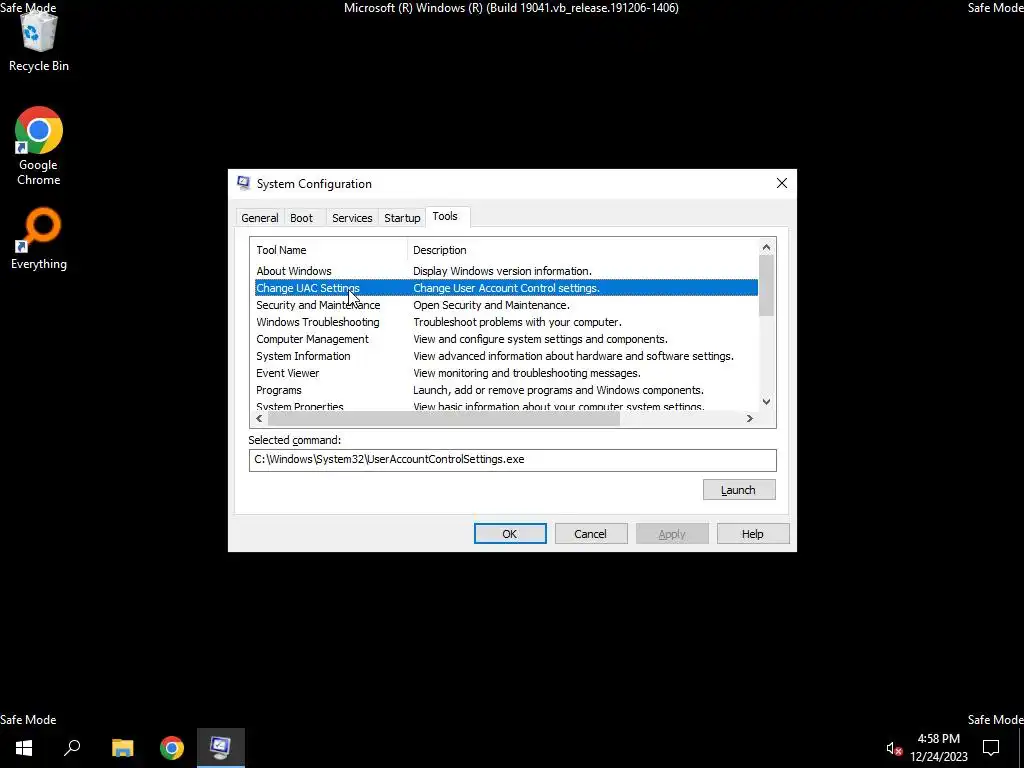The width and height of the screenshot is (1024, 768).
Task: Click 'Troubleshoot problems with your computer.' text
Action: (517, 322)
